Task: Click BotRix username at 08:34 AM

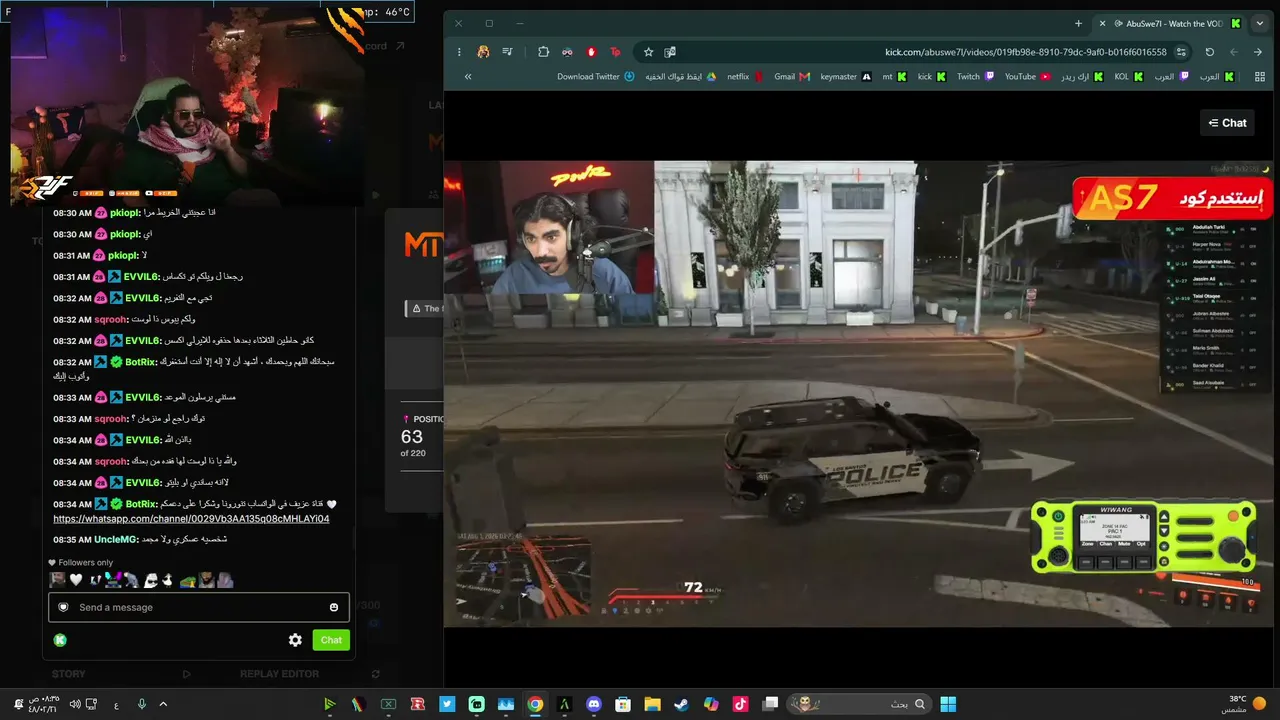Action: pos(141,504)
